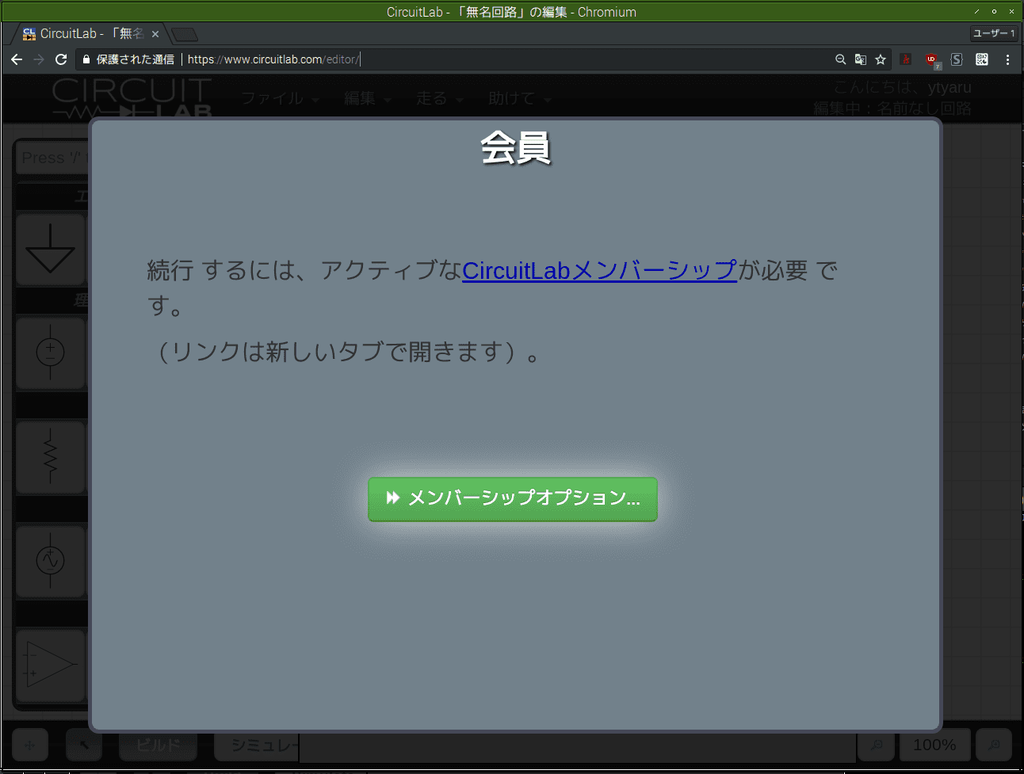Click the 会員 dialog heading

tap(515, 148)
